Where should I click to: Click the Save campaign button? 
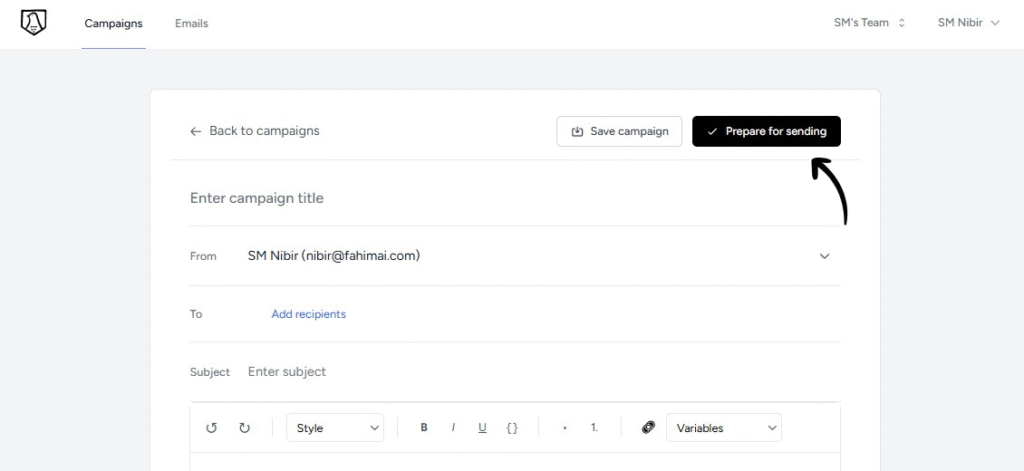pyautogui.click(x=619, y=131)
